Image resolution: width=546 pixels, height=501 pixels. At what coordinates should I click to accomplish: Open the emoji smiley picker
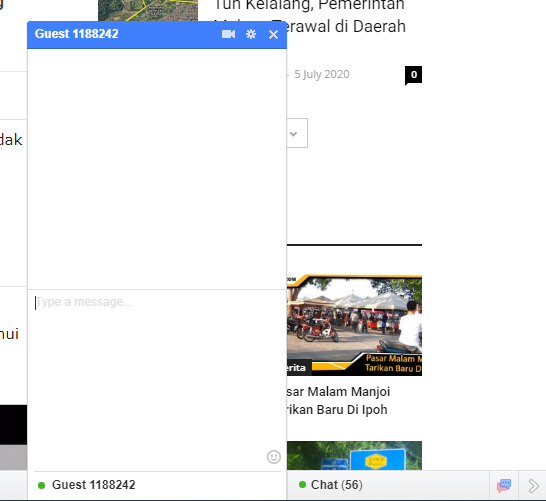(274, 457)
